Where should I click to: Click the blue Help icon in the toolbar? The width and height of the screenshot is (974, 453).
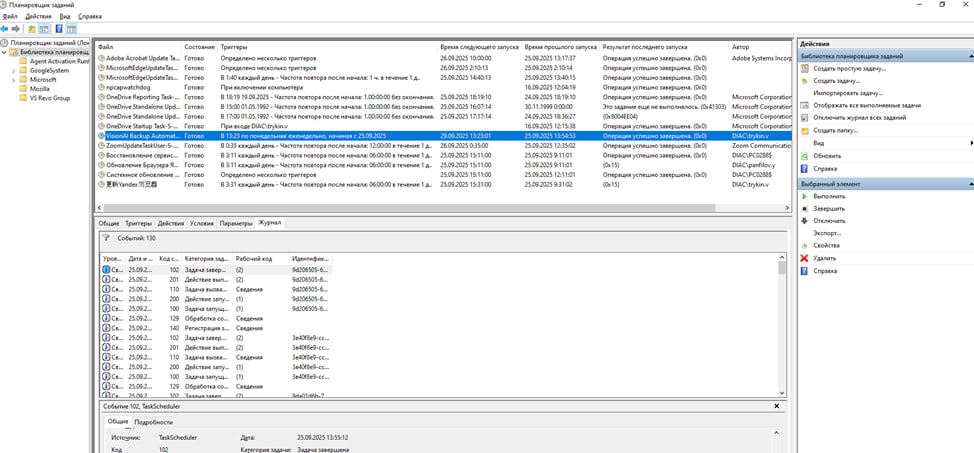pyautogui.click(x=58, y=29)
